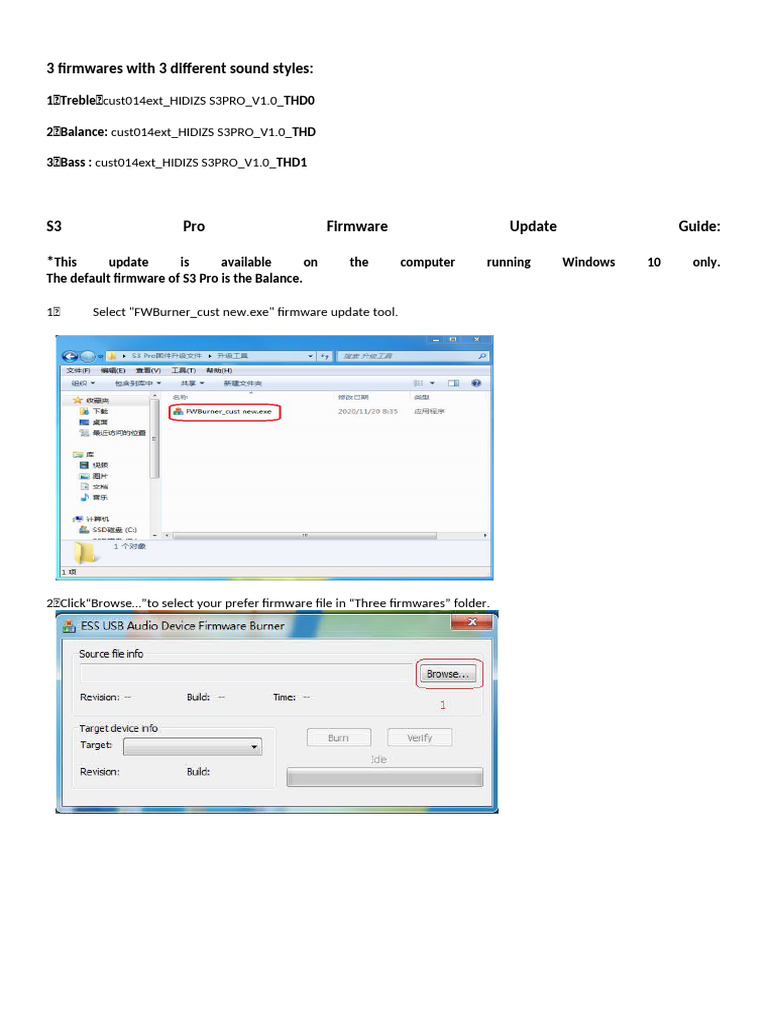Sort by 类型 type column header
This screenshot has height=1024, width=768.
coord(422,397)
